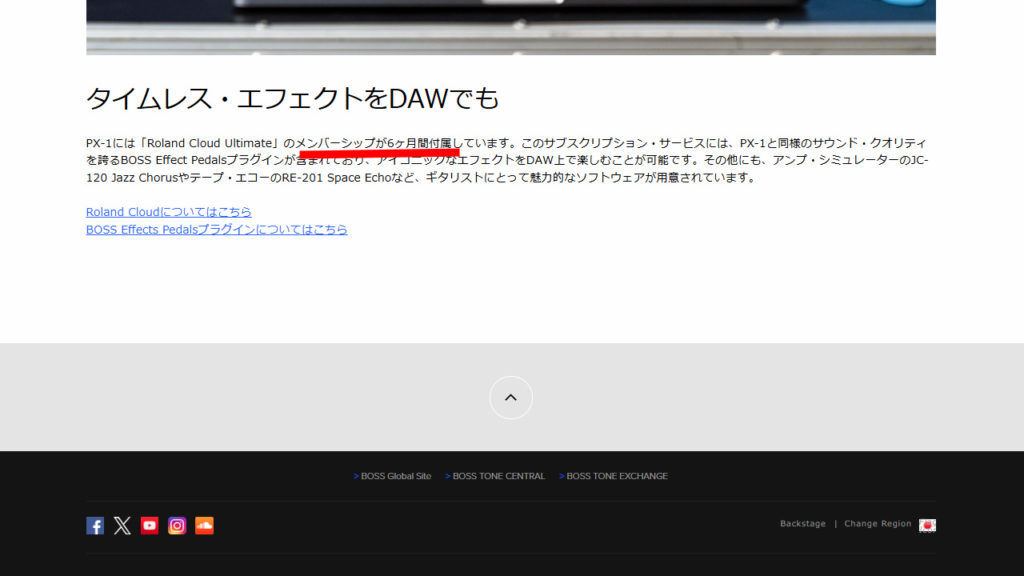
Task: Click the タイムレス・エフェクトをDAWでも heading
Action: tap(292, 98)
